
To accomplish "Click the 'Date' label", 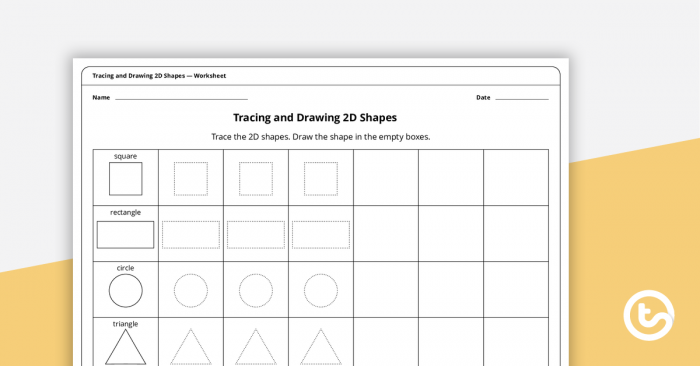I will [x=483, y=97].
